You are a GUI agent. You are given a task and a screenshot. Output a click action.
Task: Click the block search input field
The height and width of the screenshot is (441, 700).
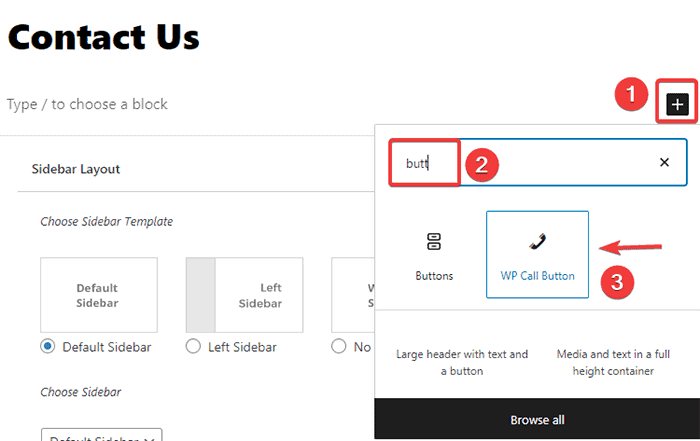coord(560,162)
